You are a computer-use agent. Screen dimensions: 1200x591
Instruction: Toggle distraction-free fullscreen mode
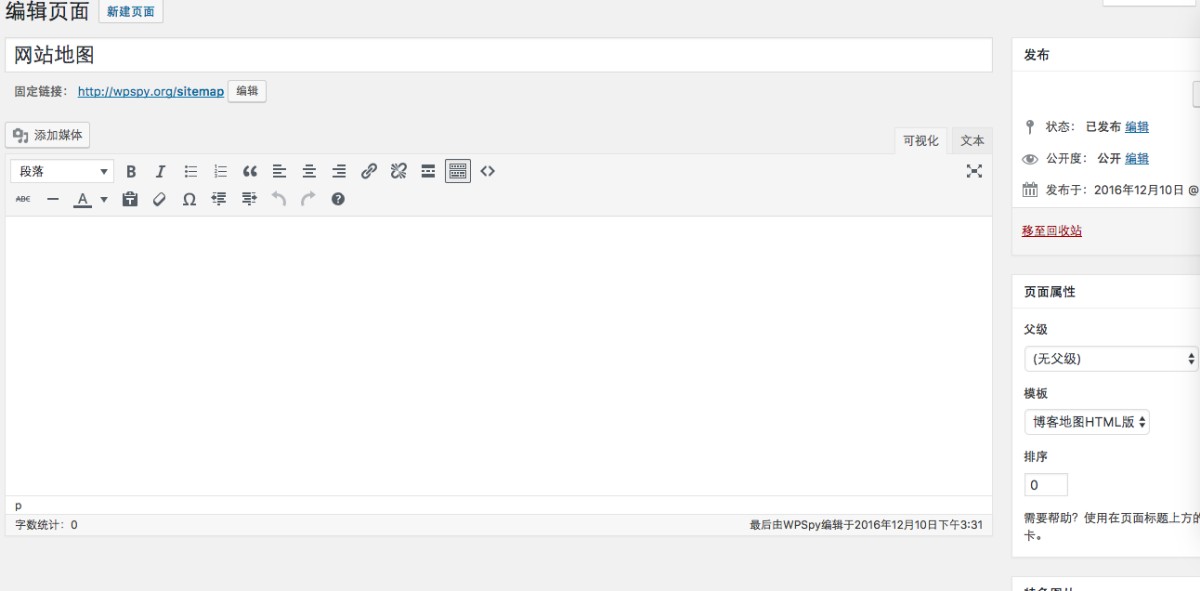pyautogui.click(x=974, y=171)
